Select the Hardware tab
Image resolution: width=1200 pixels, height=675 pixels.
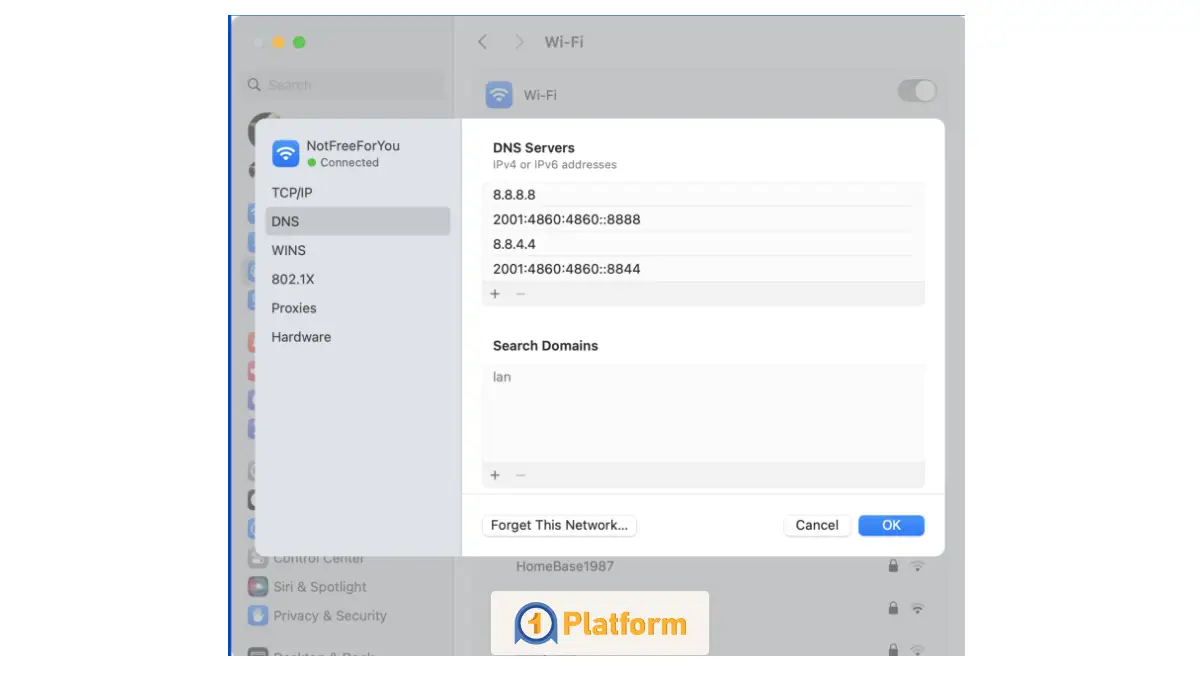(301, 337)
